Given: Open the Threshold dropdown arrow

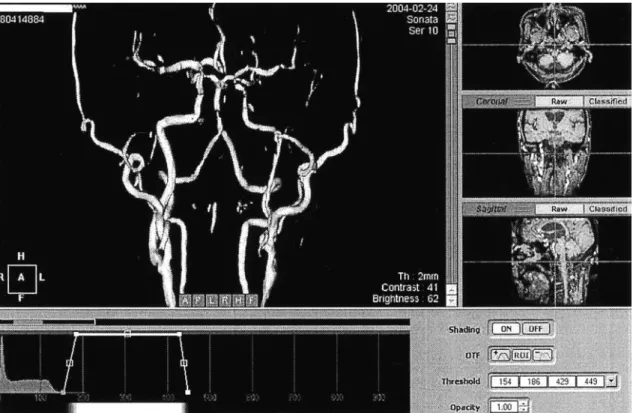Looking at the screenshot, I should pos(611,381).
